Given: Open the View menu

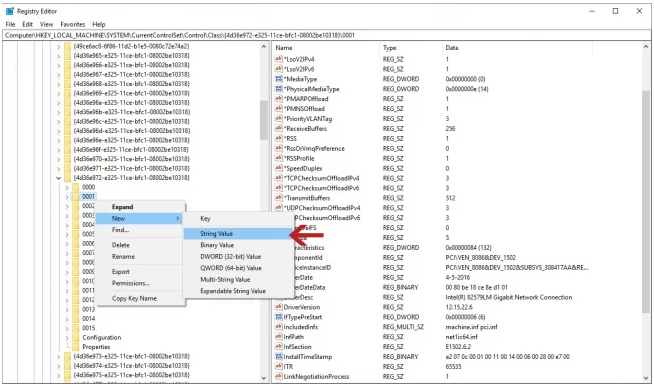Looking at the screenshot, I should click(46, 24).
